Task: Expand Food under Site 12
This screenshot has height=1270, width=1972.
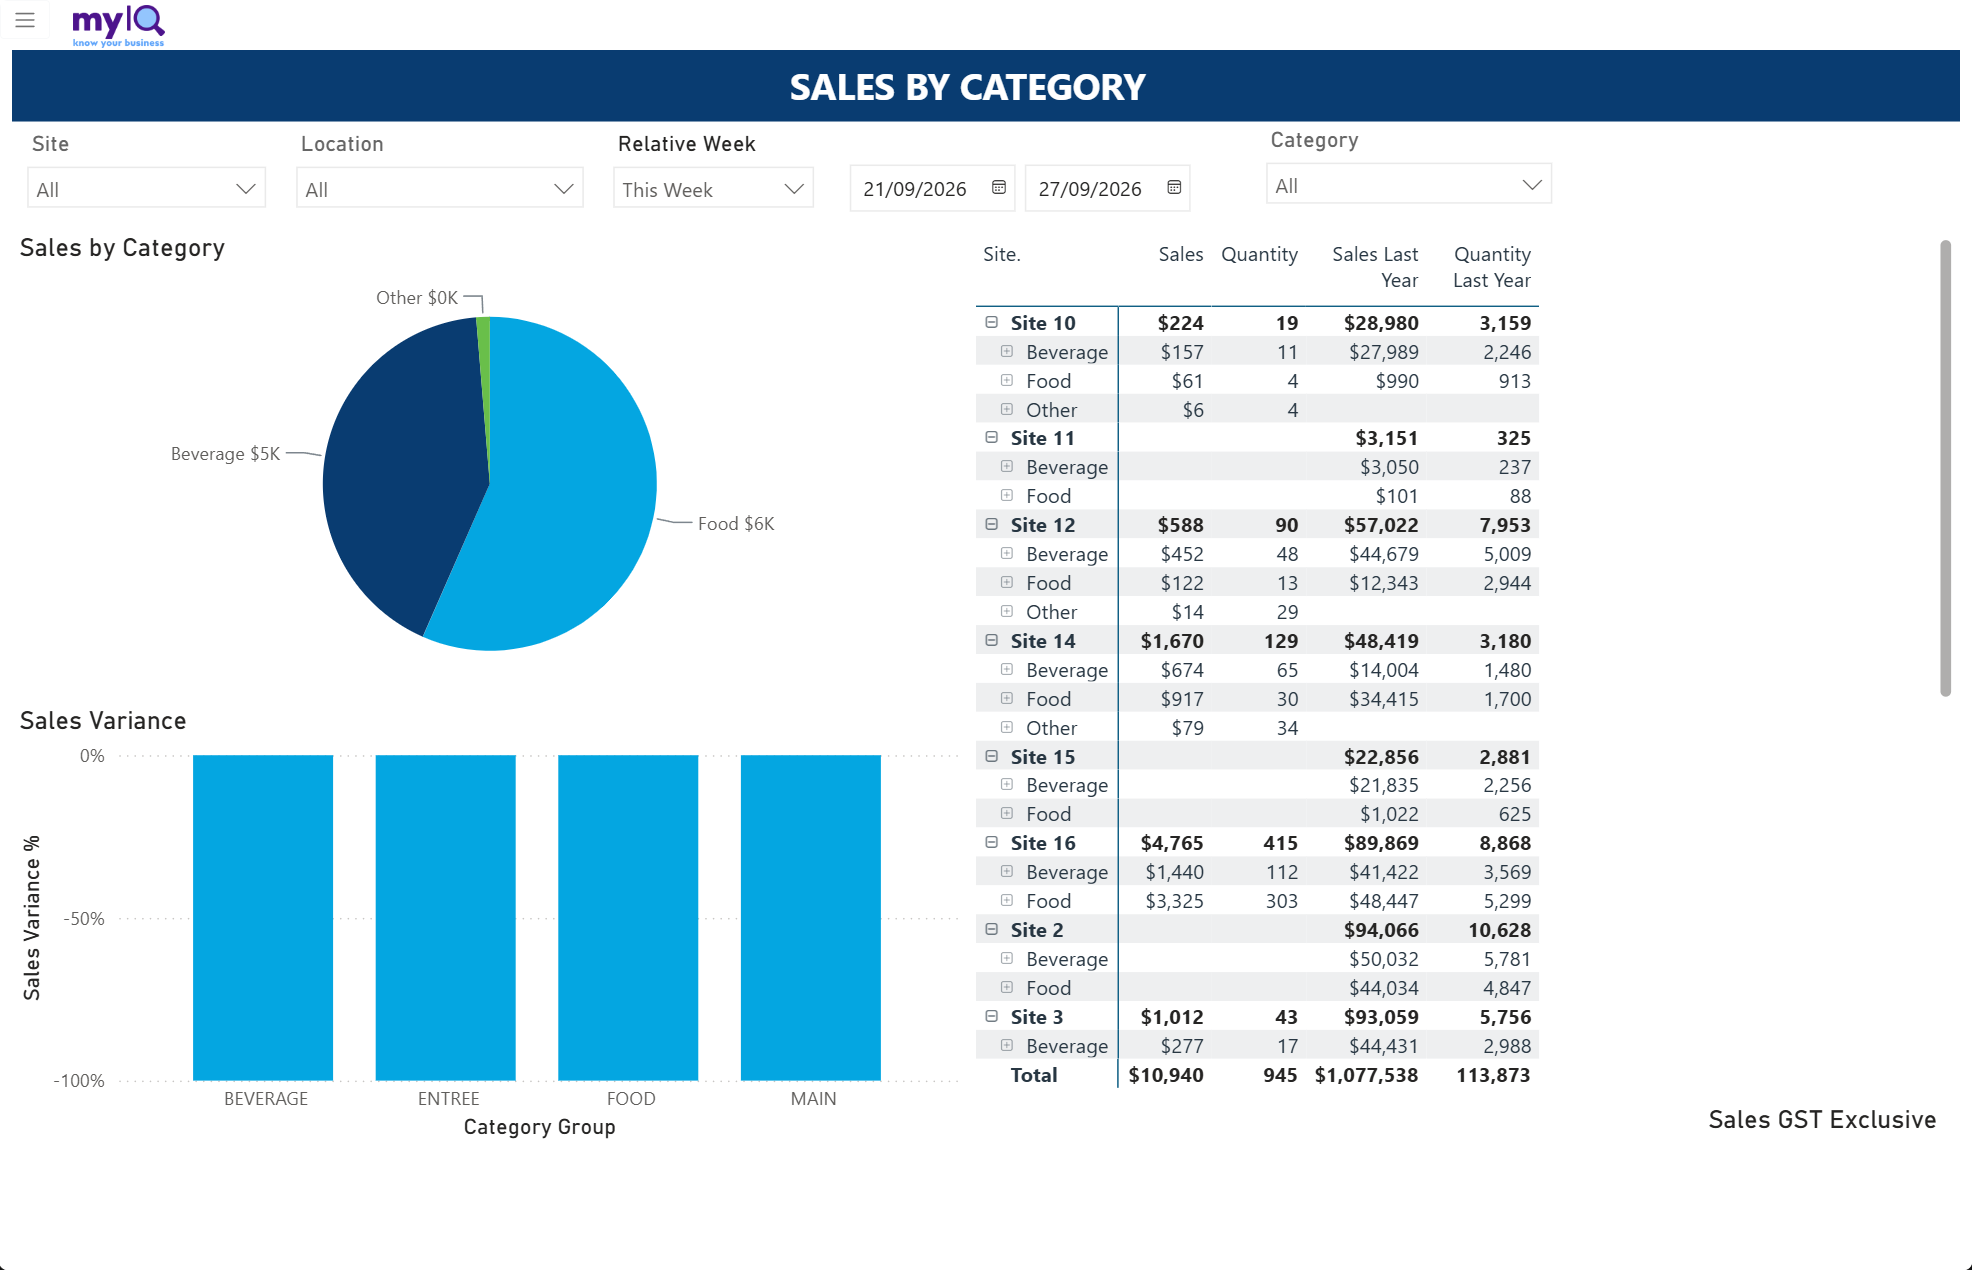Action: tap(1007, 582)
